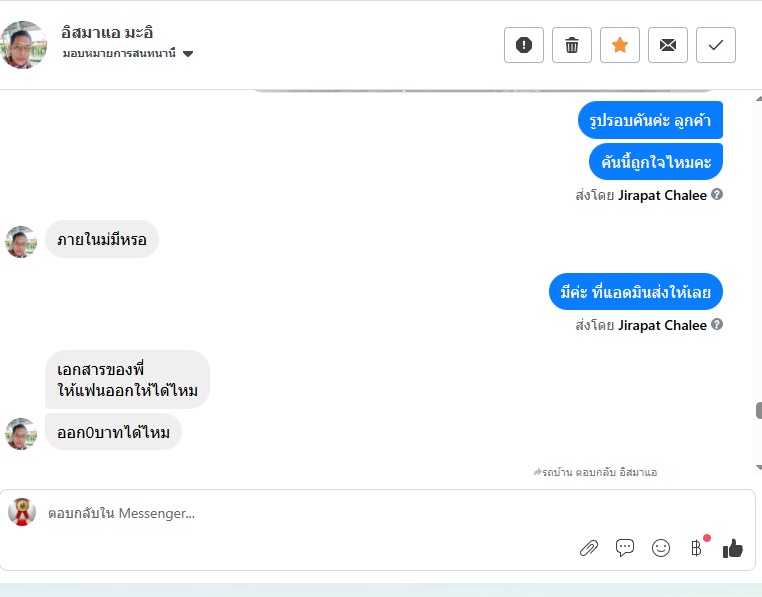Click help icon beside second Jirapat Chalee
This screenshot has height=597, width=762.
[x=717, y=324]
